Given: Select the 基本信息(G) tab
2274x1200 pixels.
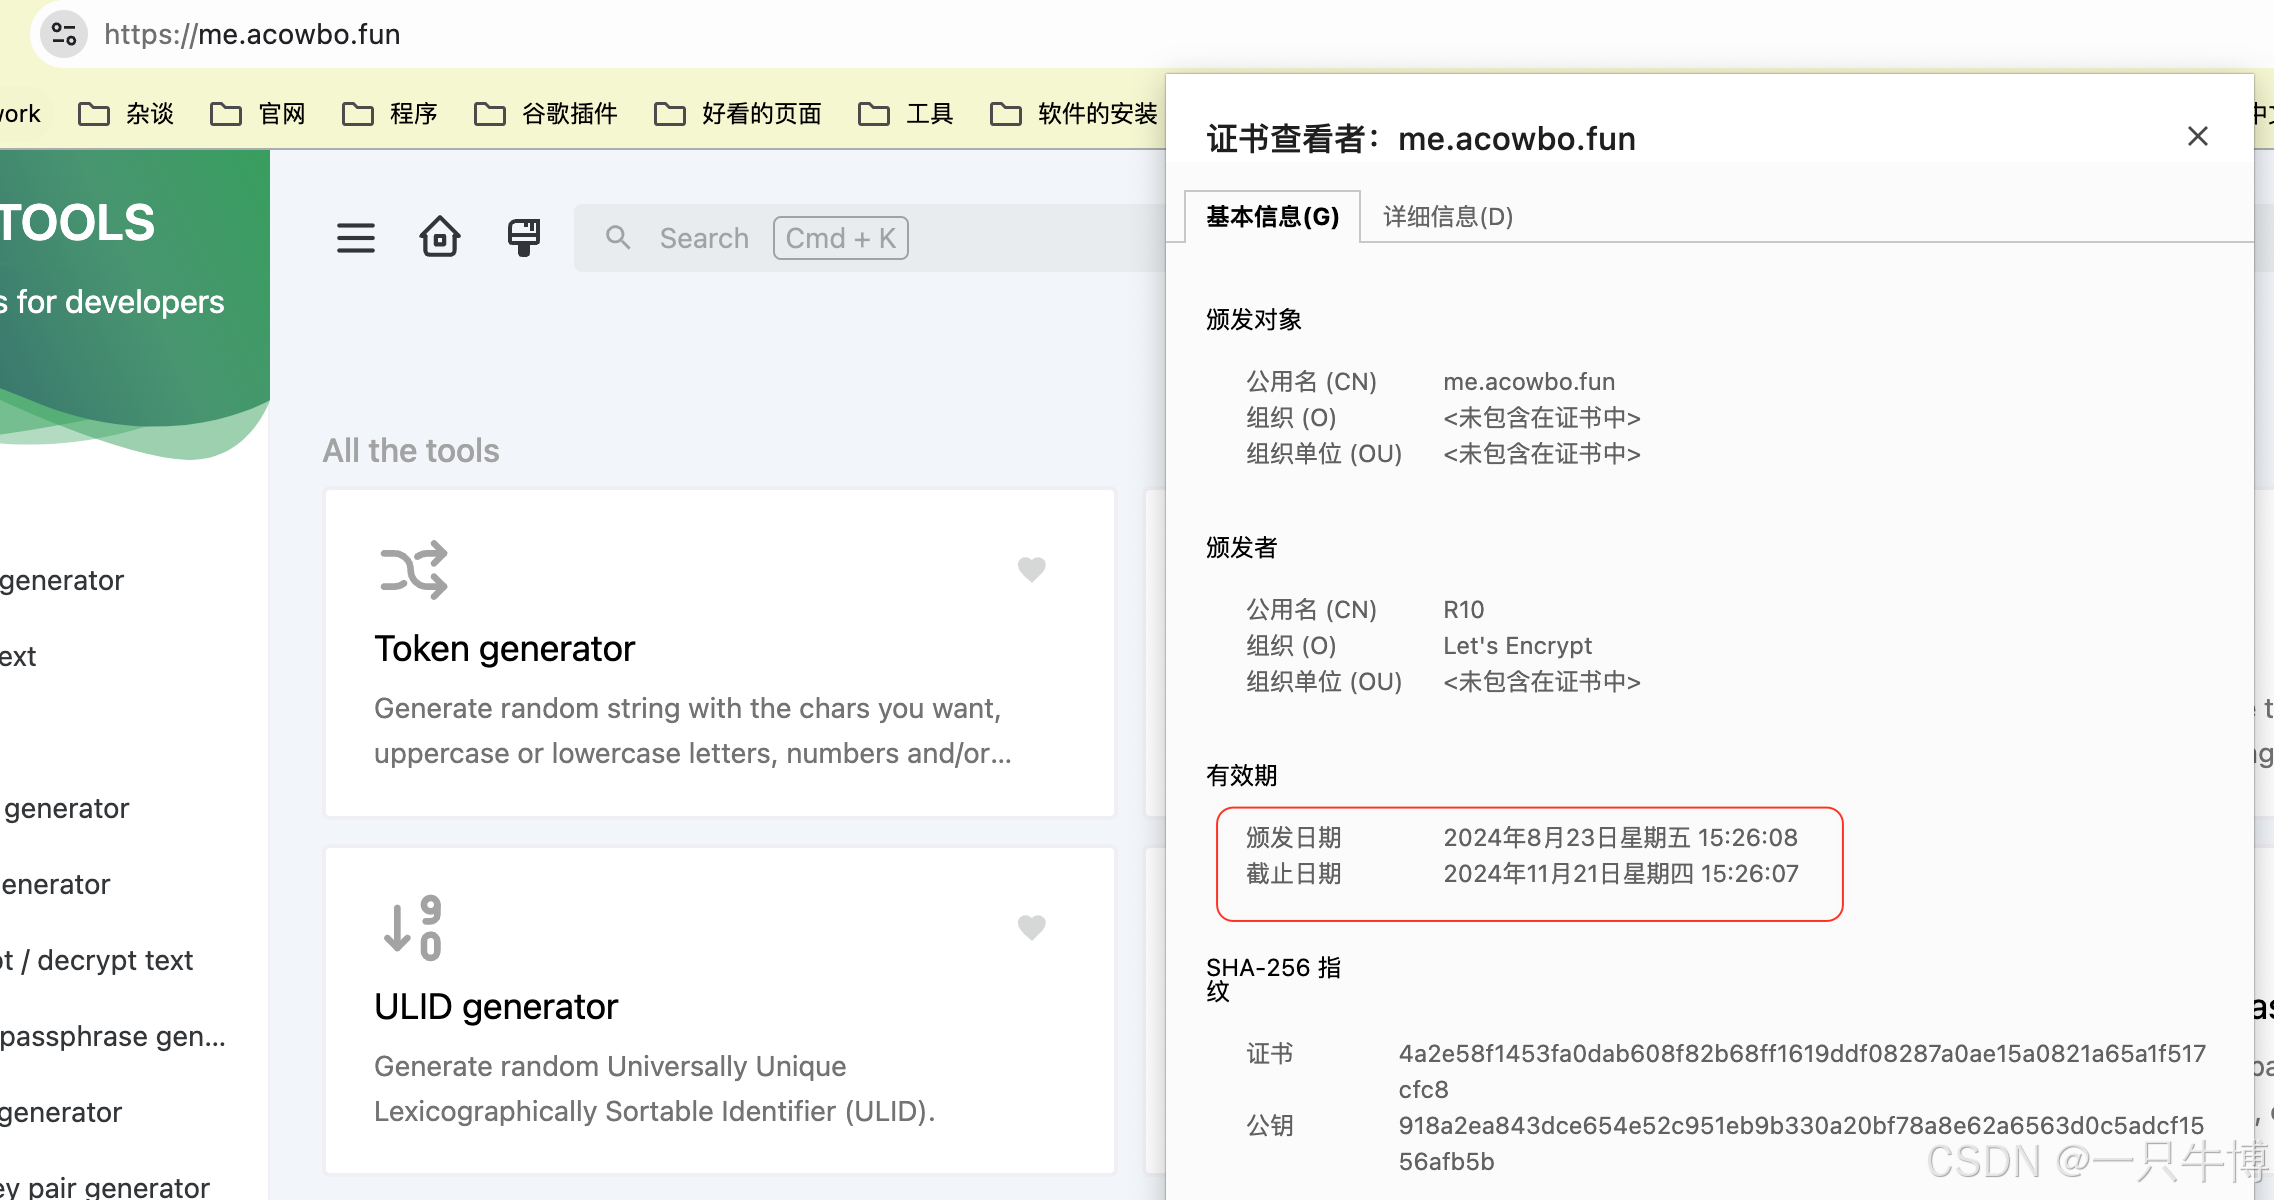Looking at the screenshot, I should [1272, 217].
